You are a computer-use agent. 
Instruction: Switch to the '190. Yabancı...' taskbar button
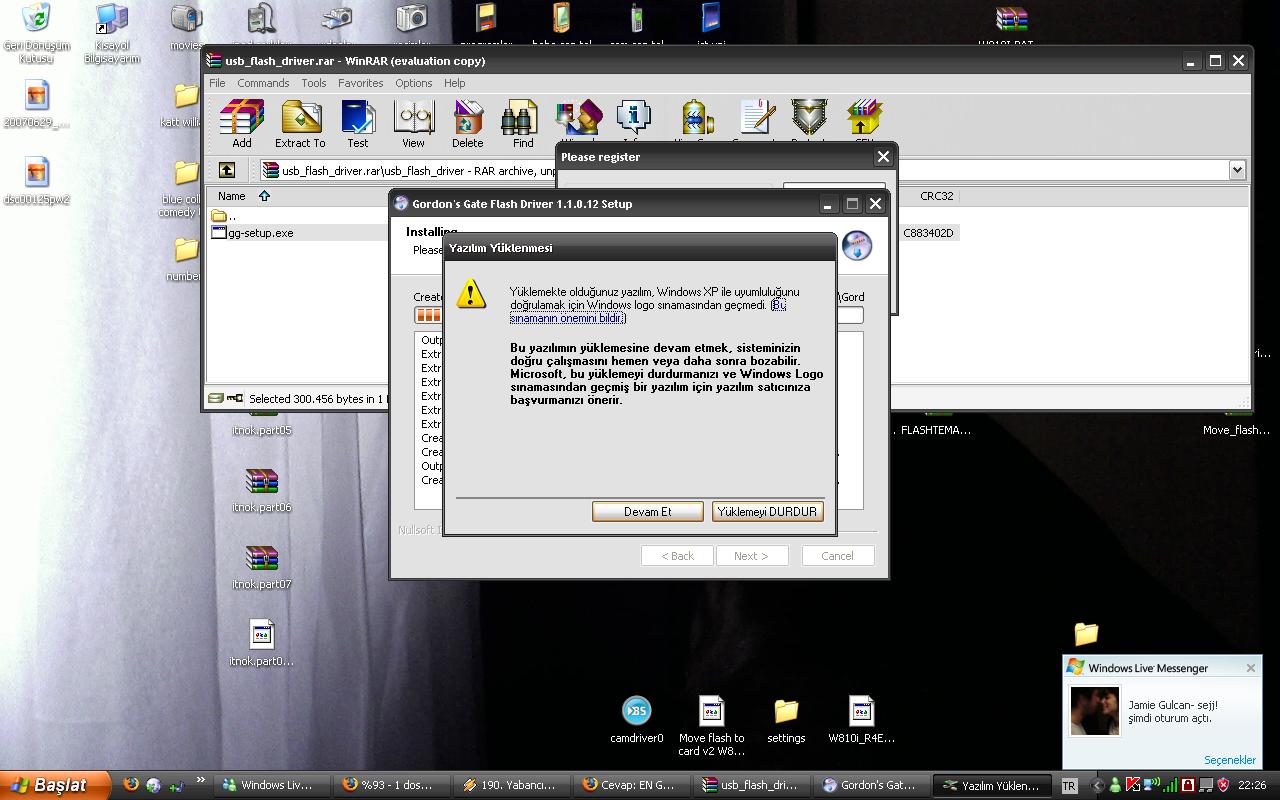pyautogui.click(x=509, y=785)
